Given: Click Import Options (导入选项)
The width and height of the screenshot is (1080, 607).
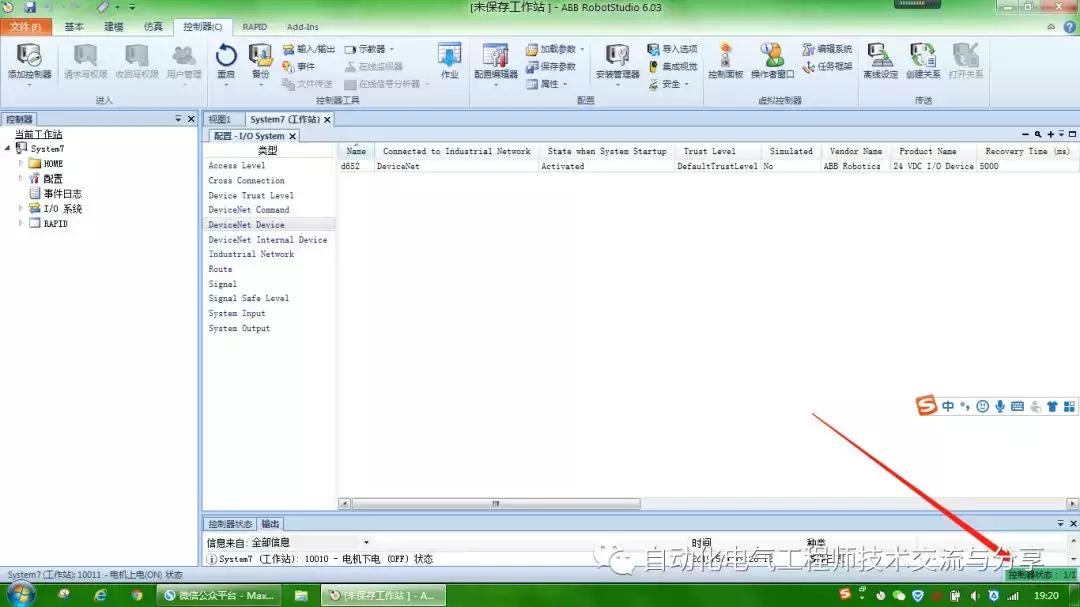Looking at the screenshot, I should (672, 49).
